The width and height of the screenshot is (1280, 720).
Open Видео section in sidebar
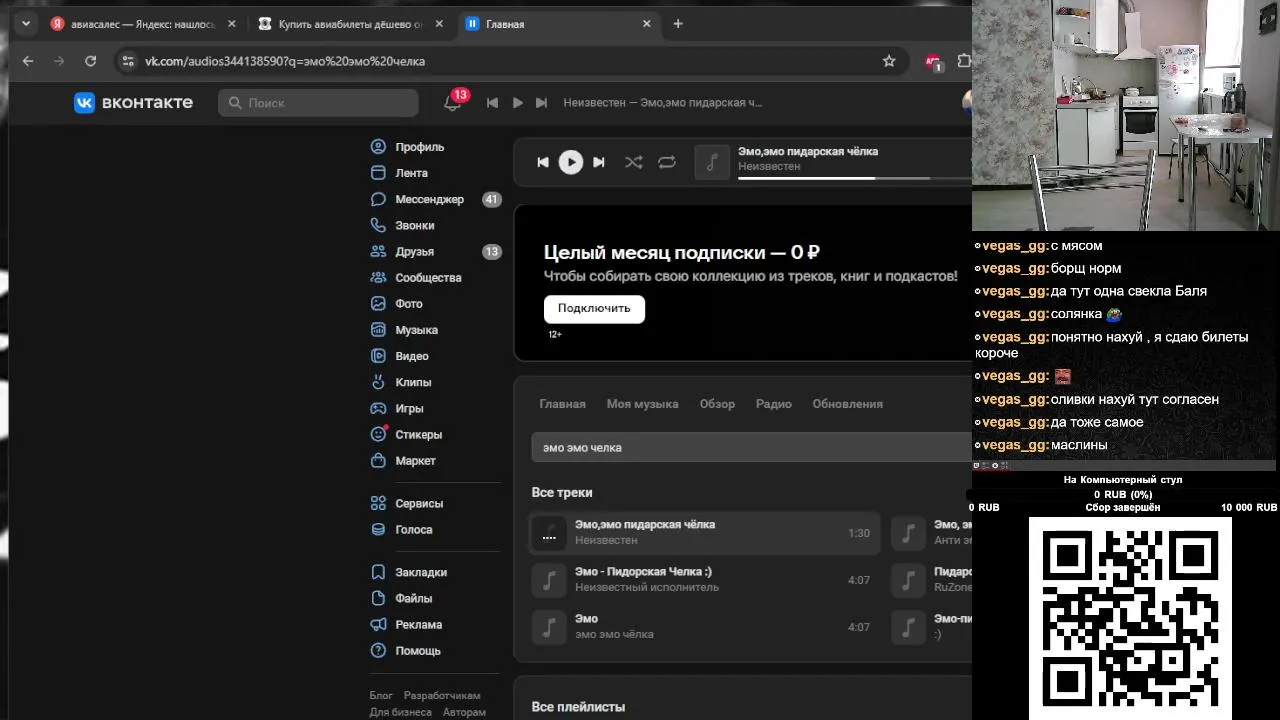click(x=411, y=356)
